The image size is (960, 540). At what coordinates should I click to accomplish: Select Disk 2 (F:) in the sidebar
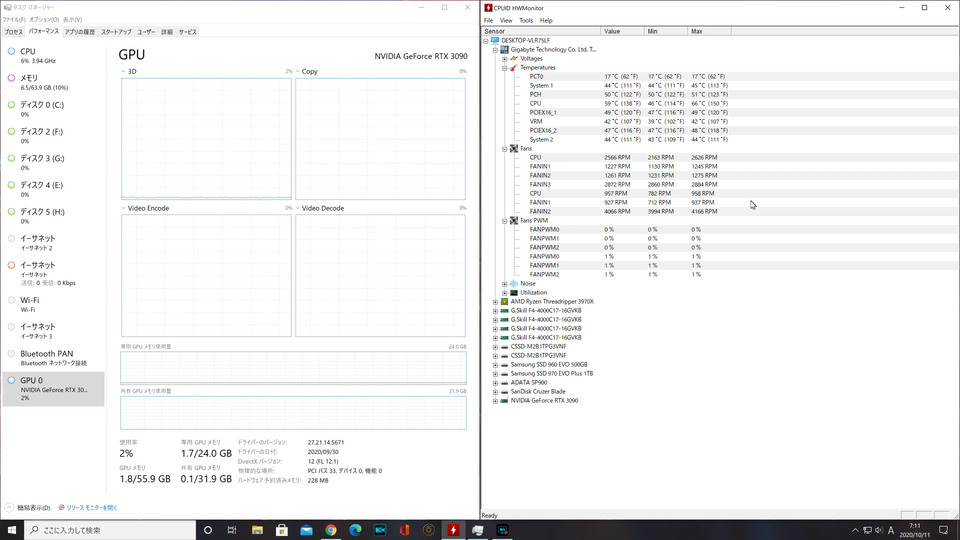53,136
